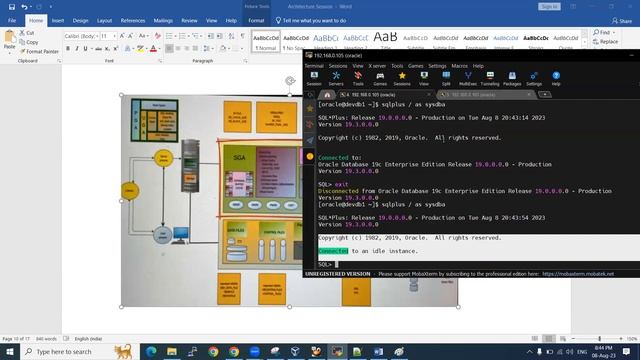640x360 pixels.
Task: Go to MobaXterm home tab icon
Action: 327,95
